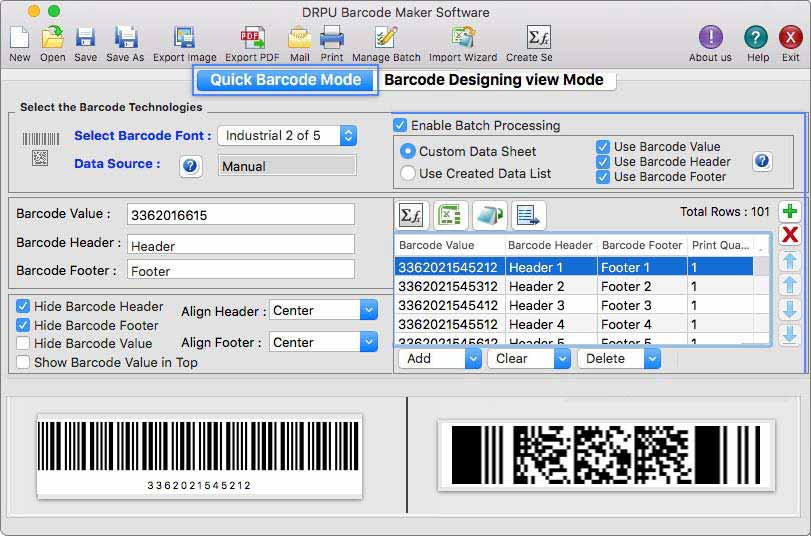
Task: Select the Use Created Data List option
Action: click(x=408, y=173)
